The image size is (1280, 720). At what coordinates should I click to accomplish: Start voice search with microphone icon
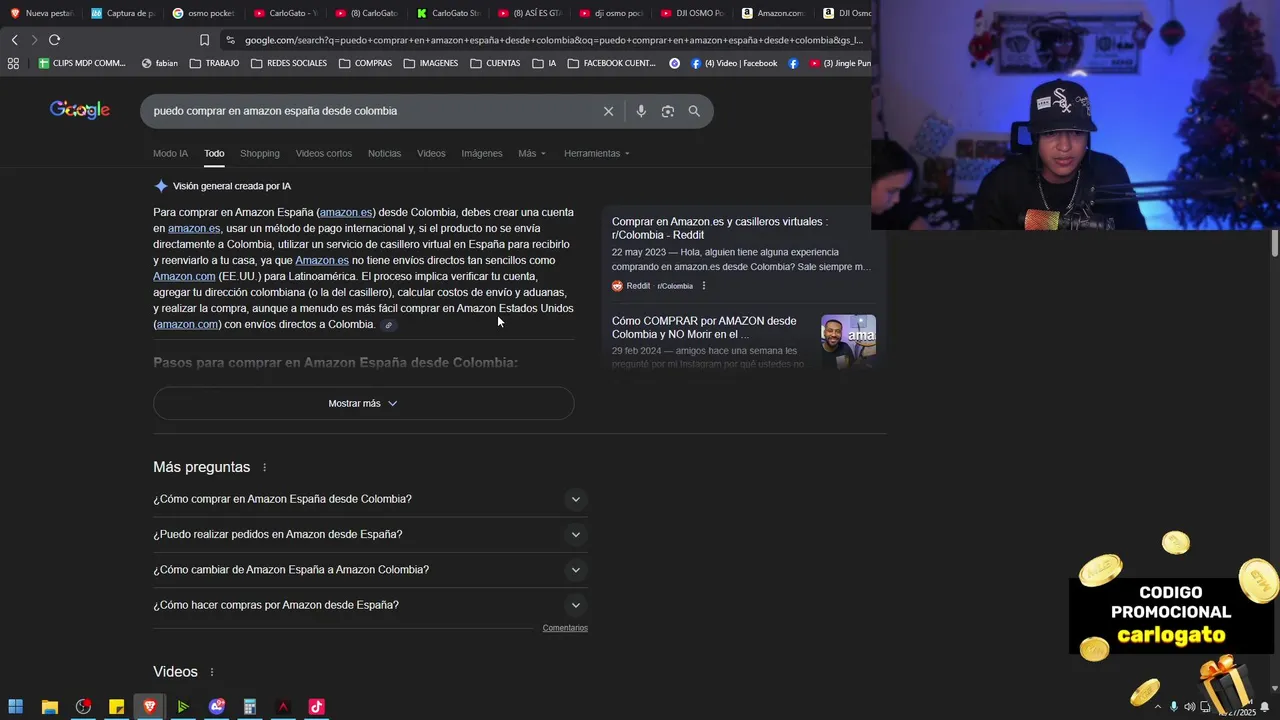(641, 111)
